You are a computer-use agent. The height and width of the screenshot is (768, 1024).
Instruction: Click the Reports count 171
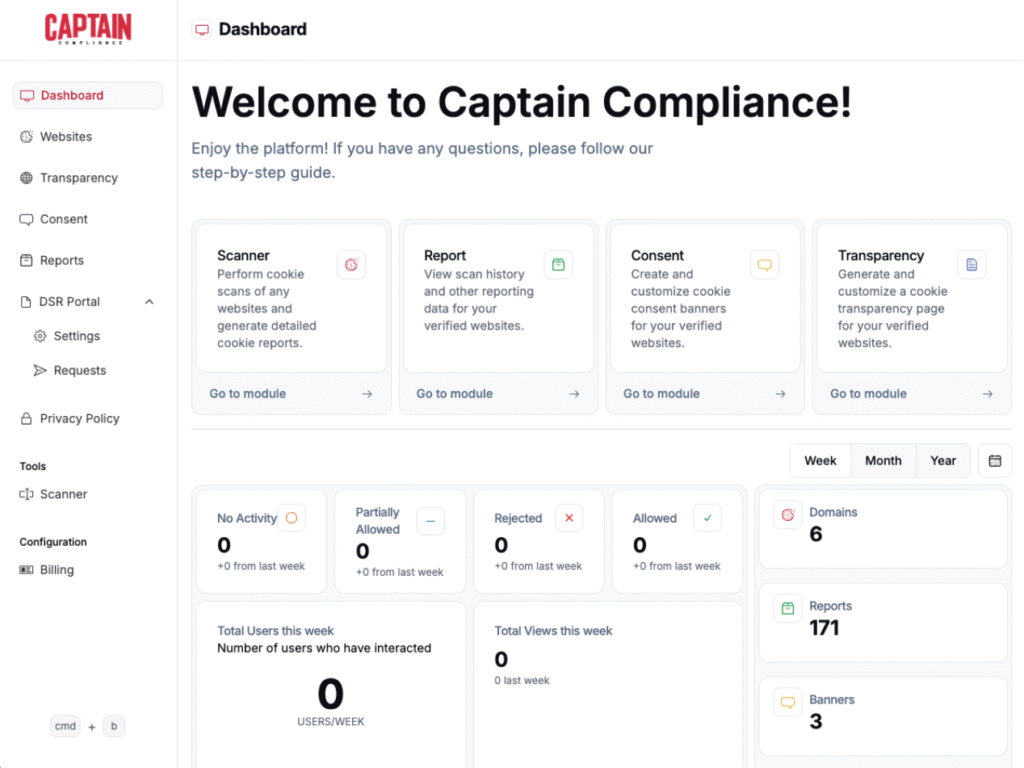[x=824, y=628]
